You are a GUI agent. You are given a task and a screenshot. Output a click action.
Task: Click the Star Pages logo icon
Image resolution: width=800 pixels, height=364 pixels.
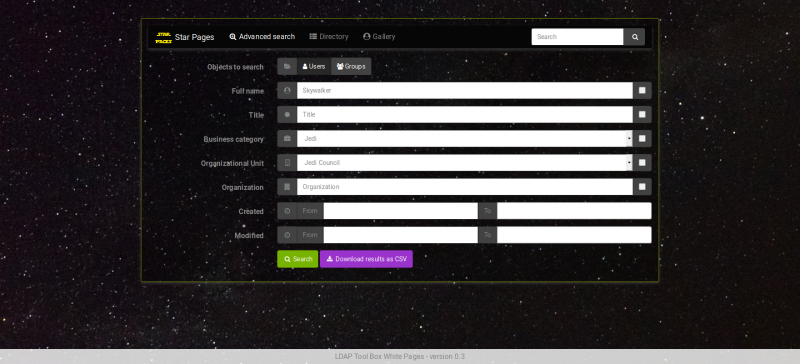(x=163, y=37)
